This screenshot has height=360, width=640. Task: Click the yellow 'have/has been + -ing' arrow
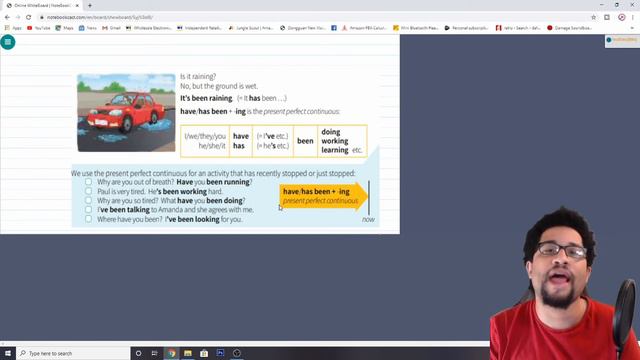pos(323,196)
